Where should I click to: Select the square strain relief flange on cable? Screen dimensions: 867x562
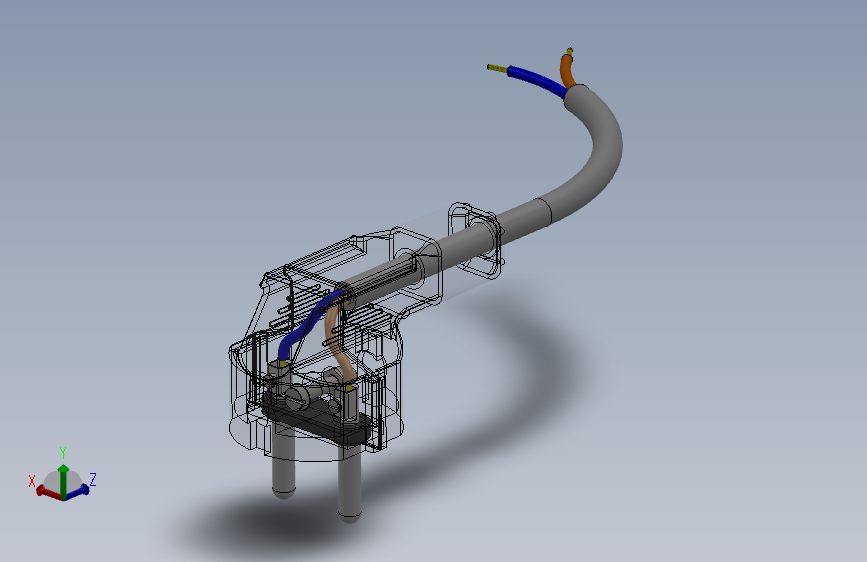pos(476,241)
